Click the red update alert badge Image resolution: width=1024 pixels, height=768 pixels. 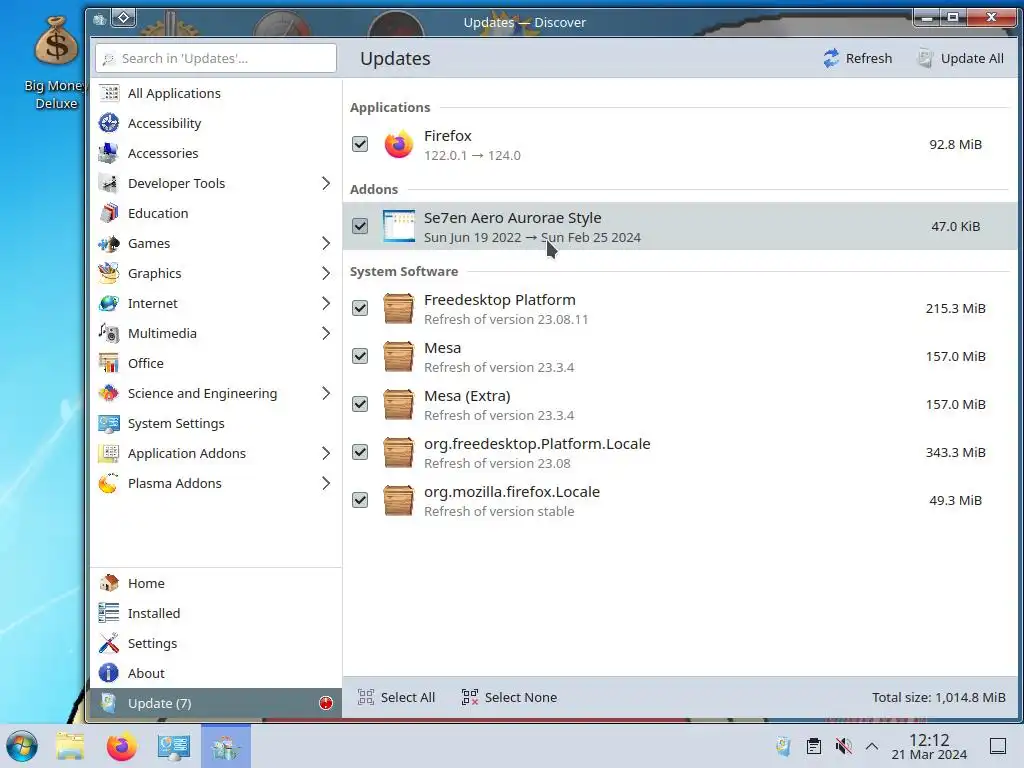326,703
